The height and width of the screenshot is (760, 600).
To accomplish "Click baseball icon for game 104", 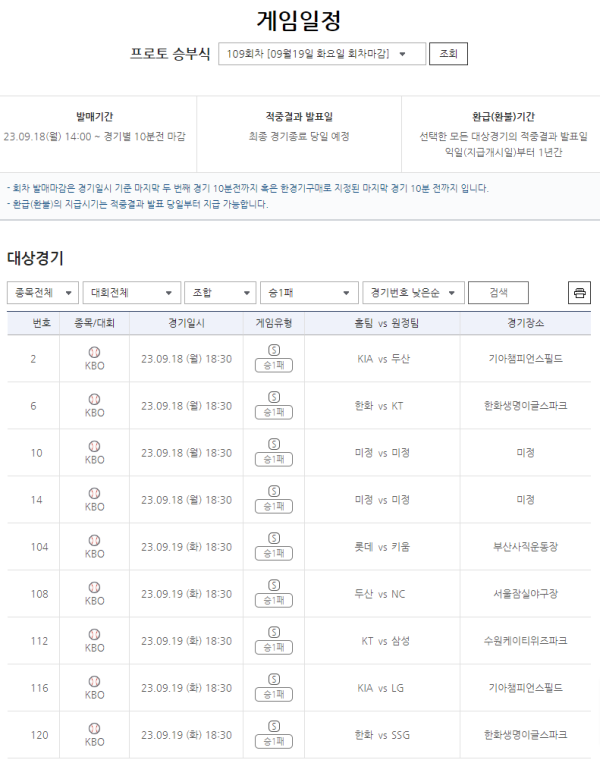I will tap(95, 540).
